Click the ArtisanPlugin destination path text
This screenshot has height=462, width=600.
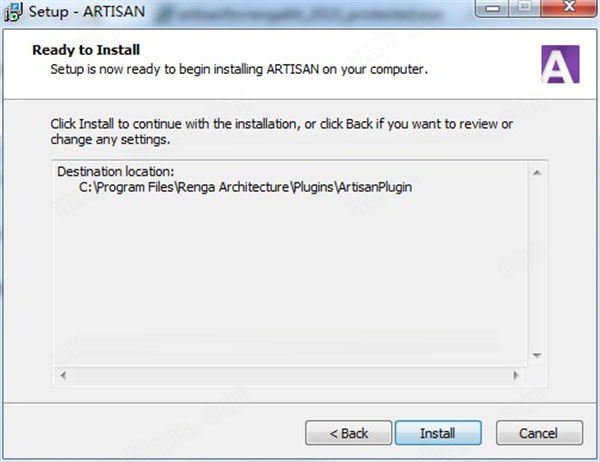[245, 187]
